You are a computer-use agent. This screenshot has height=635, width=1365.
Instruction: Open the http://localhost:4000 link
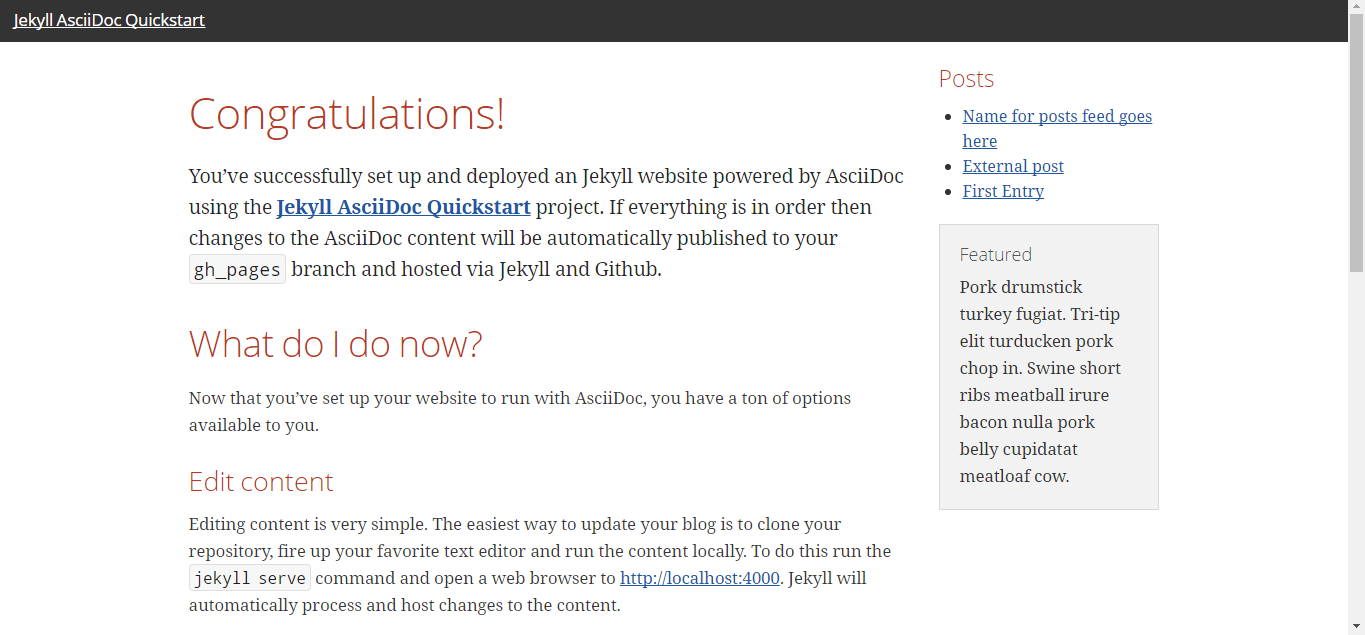(x=700, y=578)
